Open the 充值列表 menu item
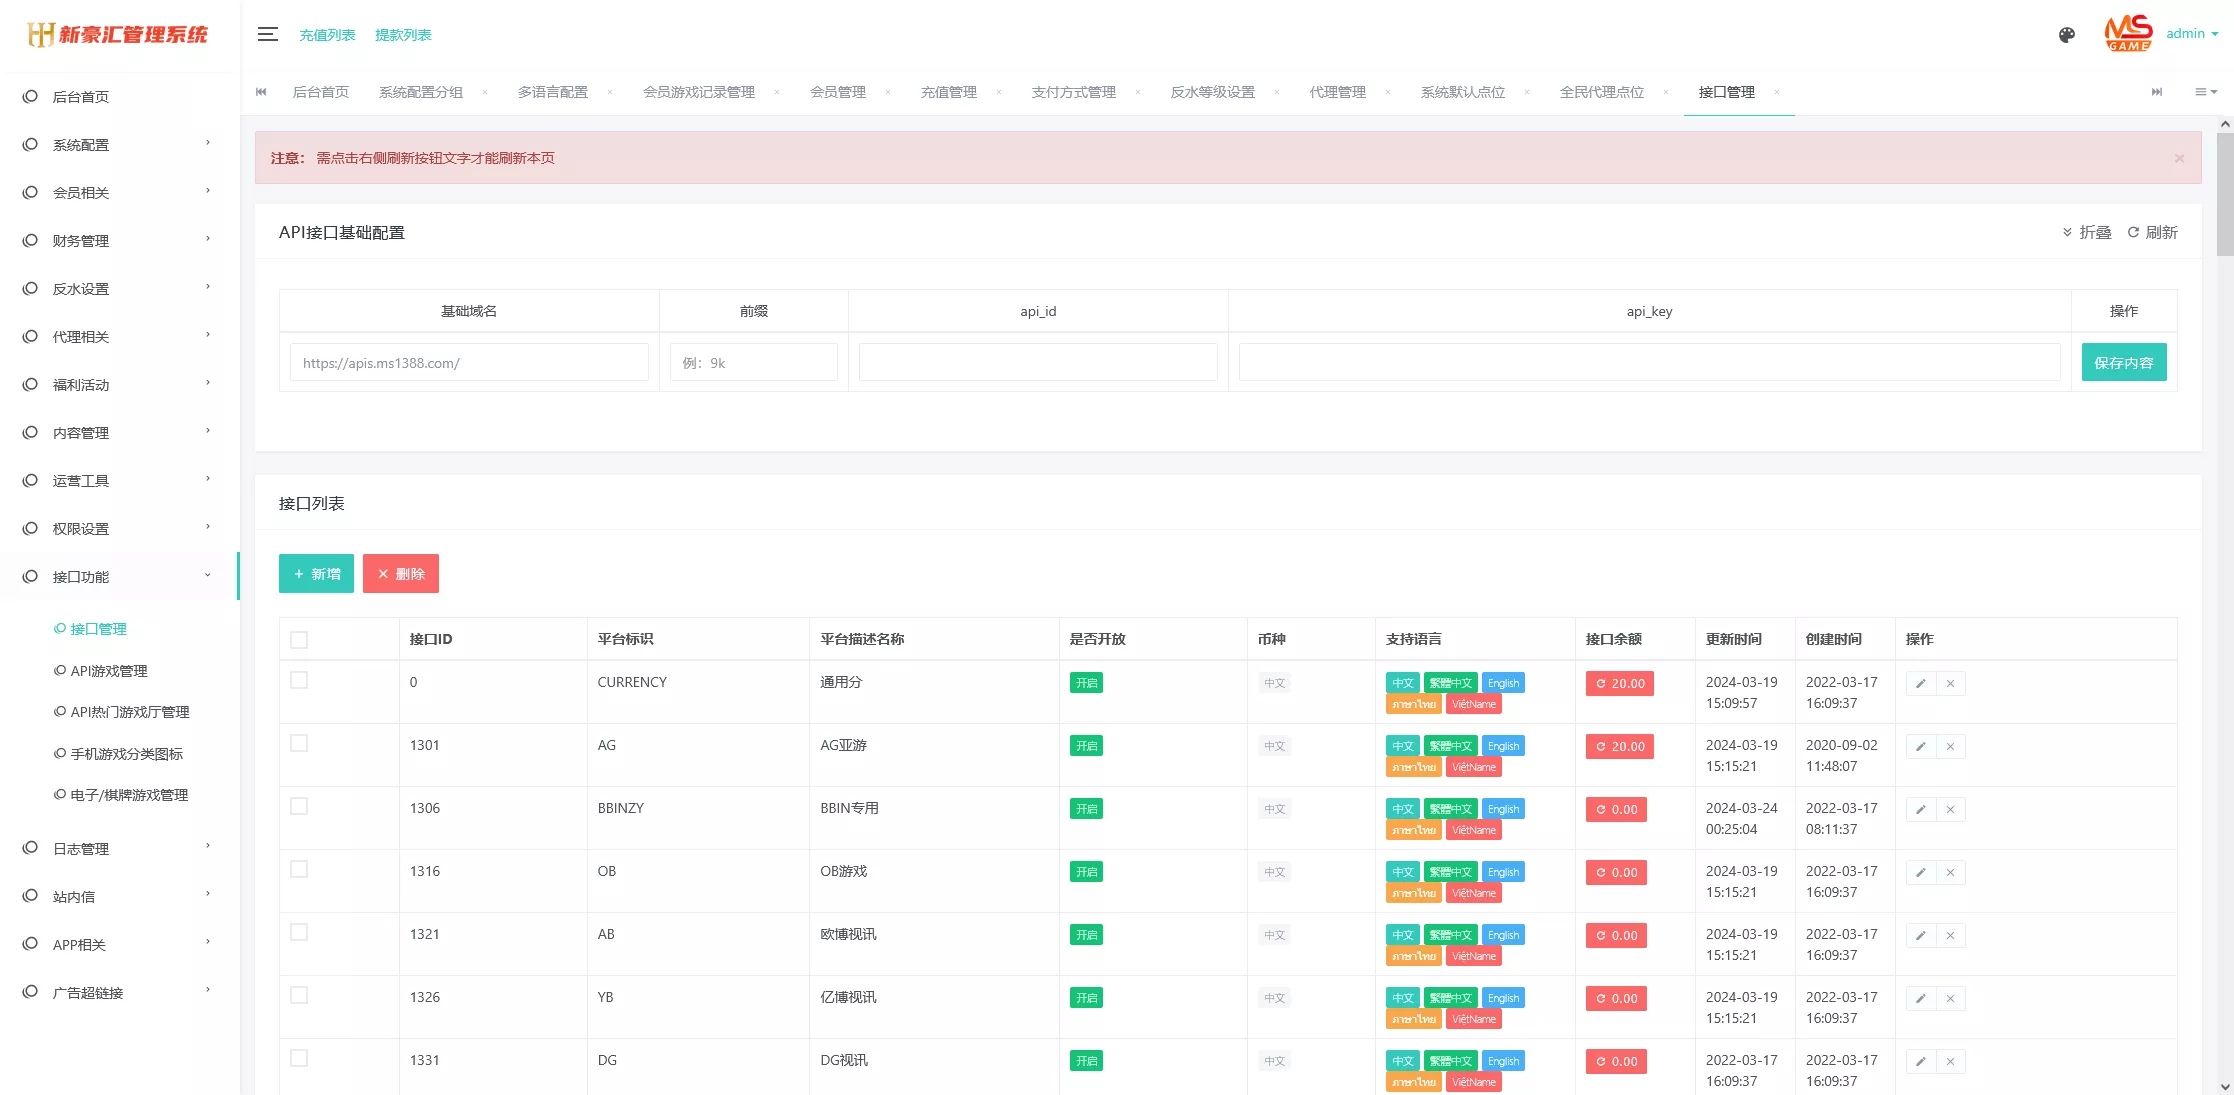 328,34
